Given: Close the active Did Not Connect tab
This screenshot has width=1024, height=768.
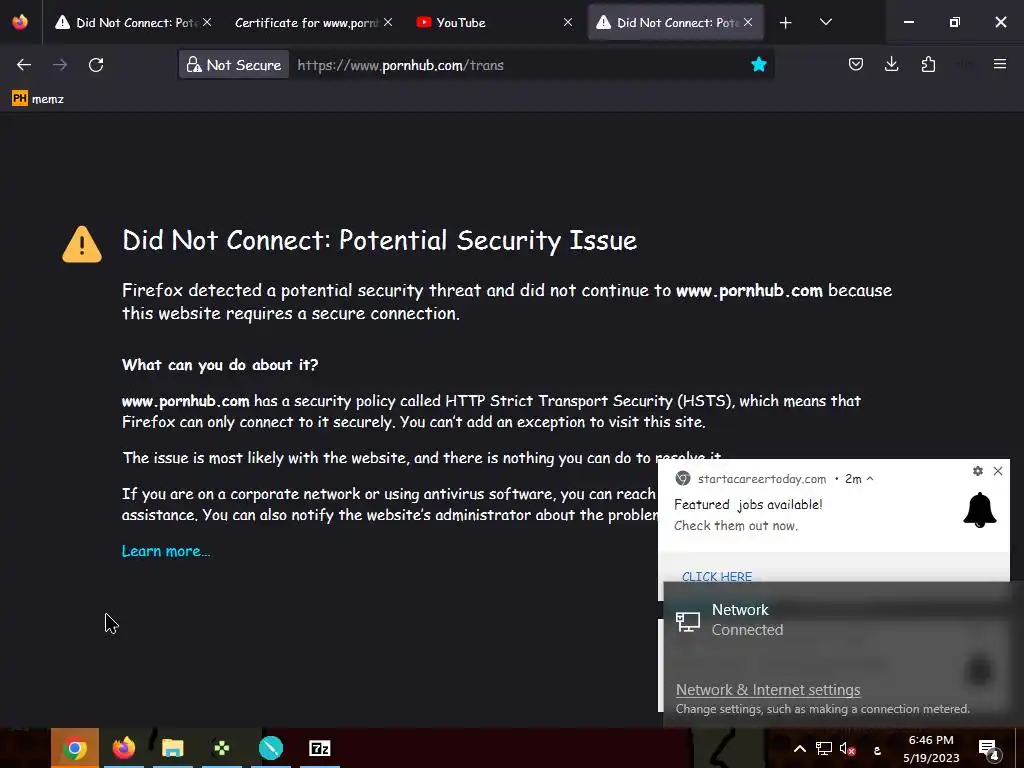Looking at the screenshot, I should tap(748, 22).
